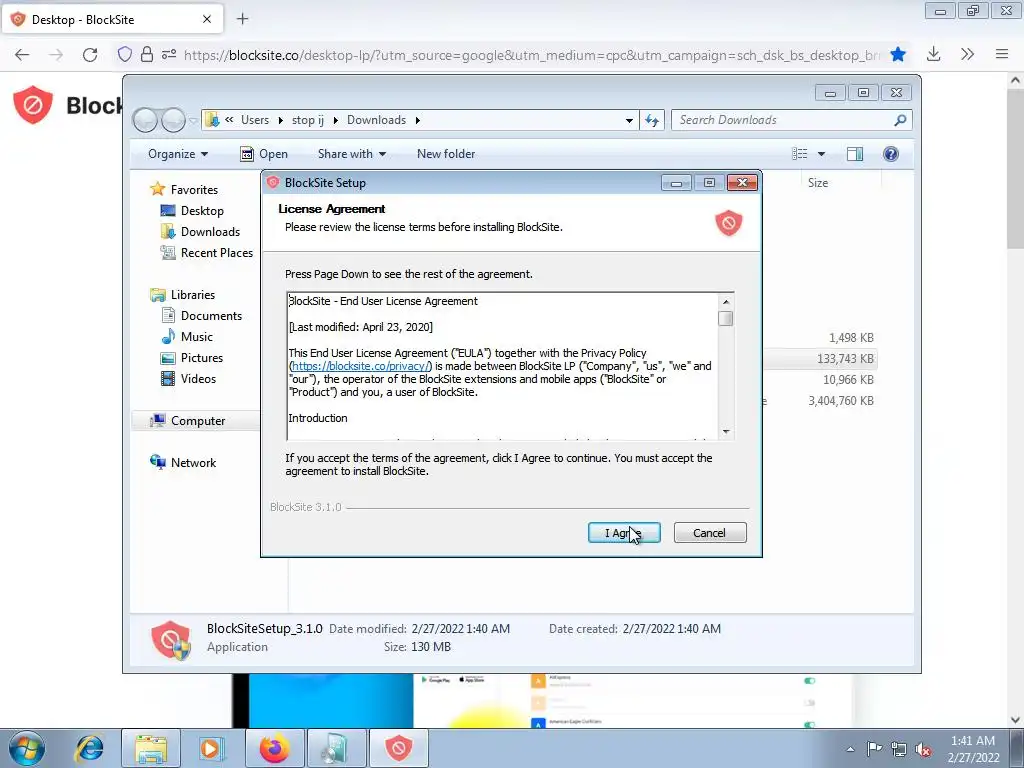The image size is (1024, 768).
Task: Click I Agree in BlockSite Setup
Action: pyautogui.click(x=624, y=533)
